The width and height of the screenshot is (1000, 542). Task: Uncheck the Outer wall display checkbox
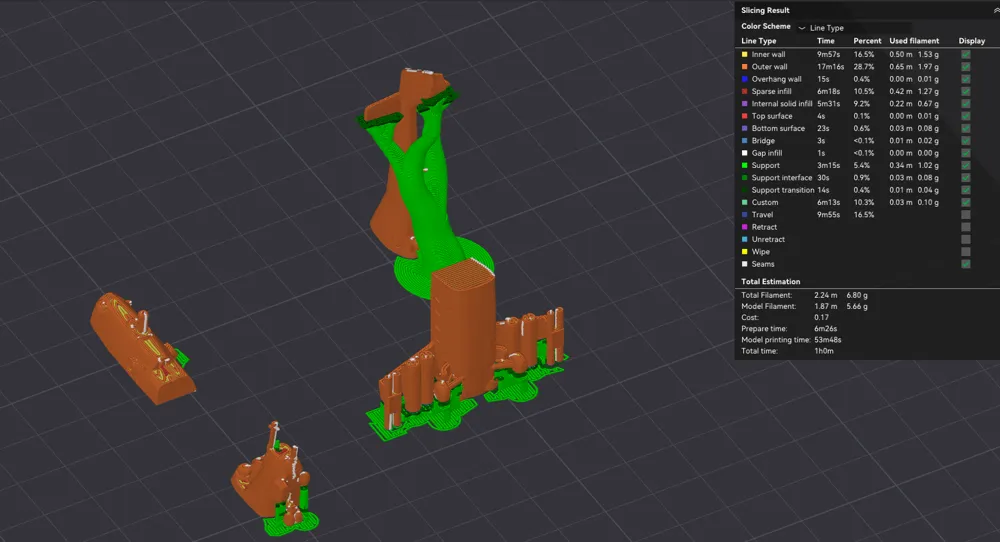tap(966, 67)
